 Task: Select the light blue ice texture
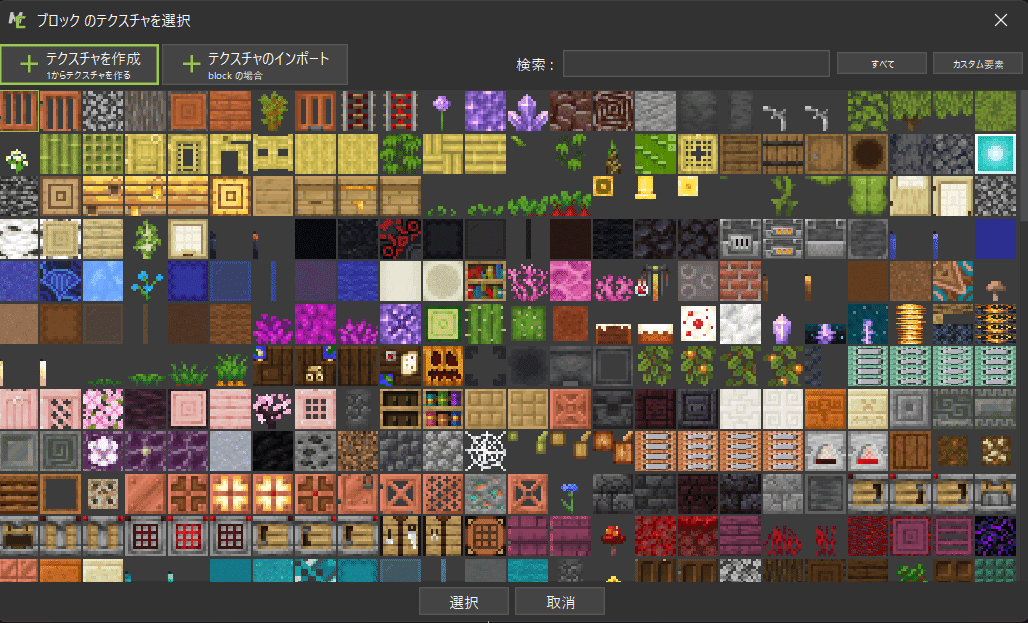point(103,281)
